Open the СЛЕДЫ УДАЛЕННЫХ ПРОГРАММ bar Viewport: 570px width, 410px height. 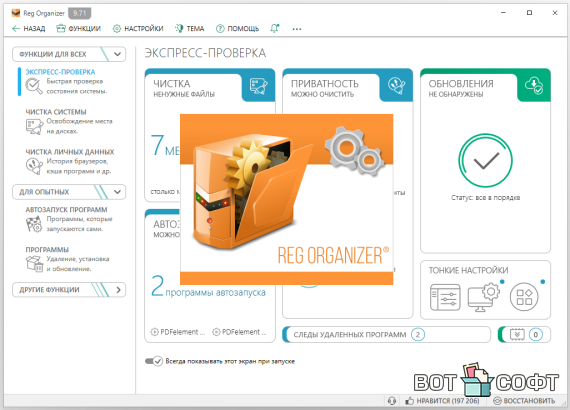386,334
